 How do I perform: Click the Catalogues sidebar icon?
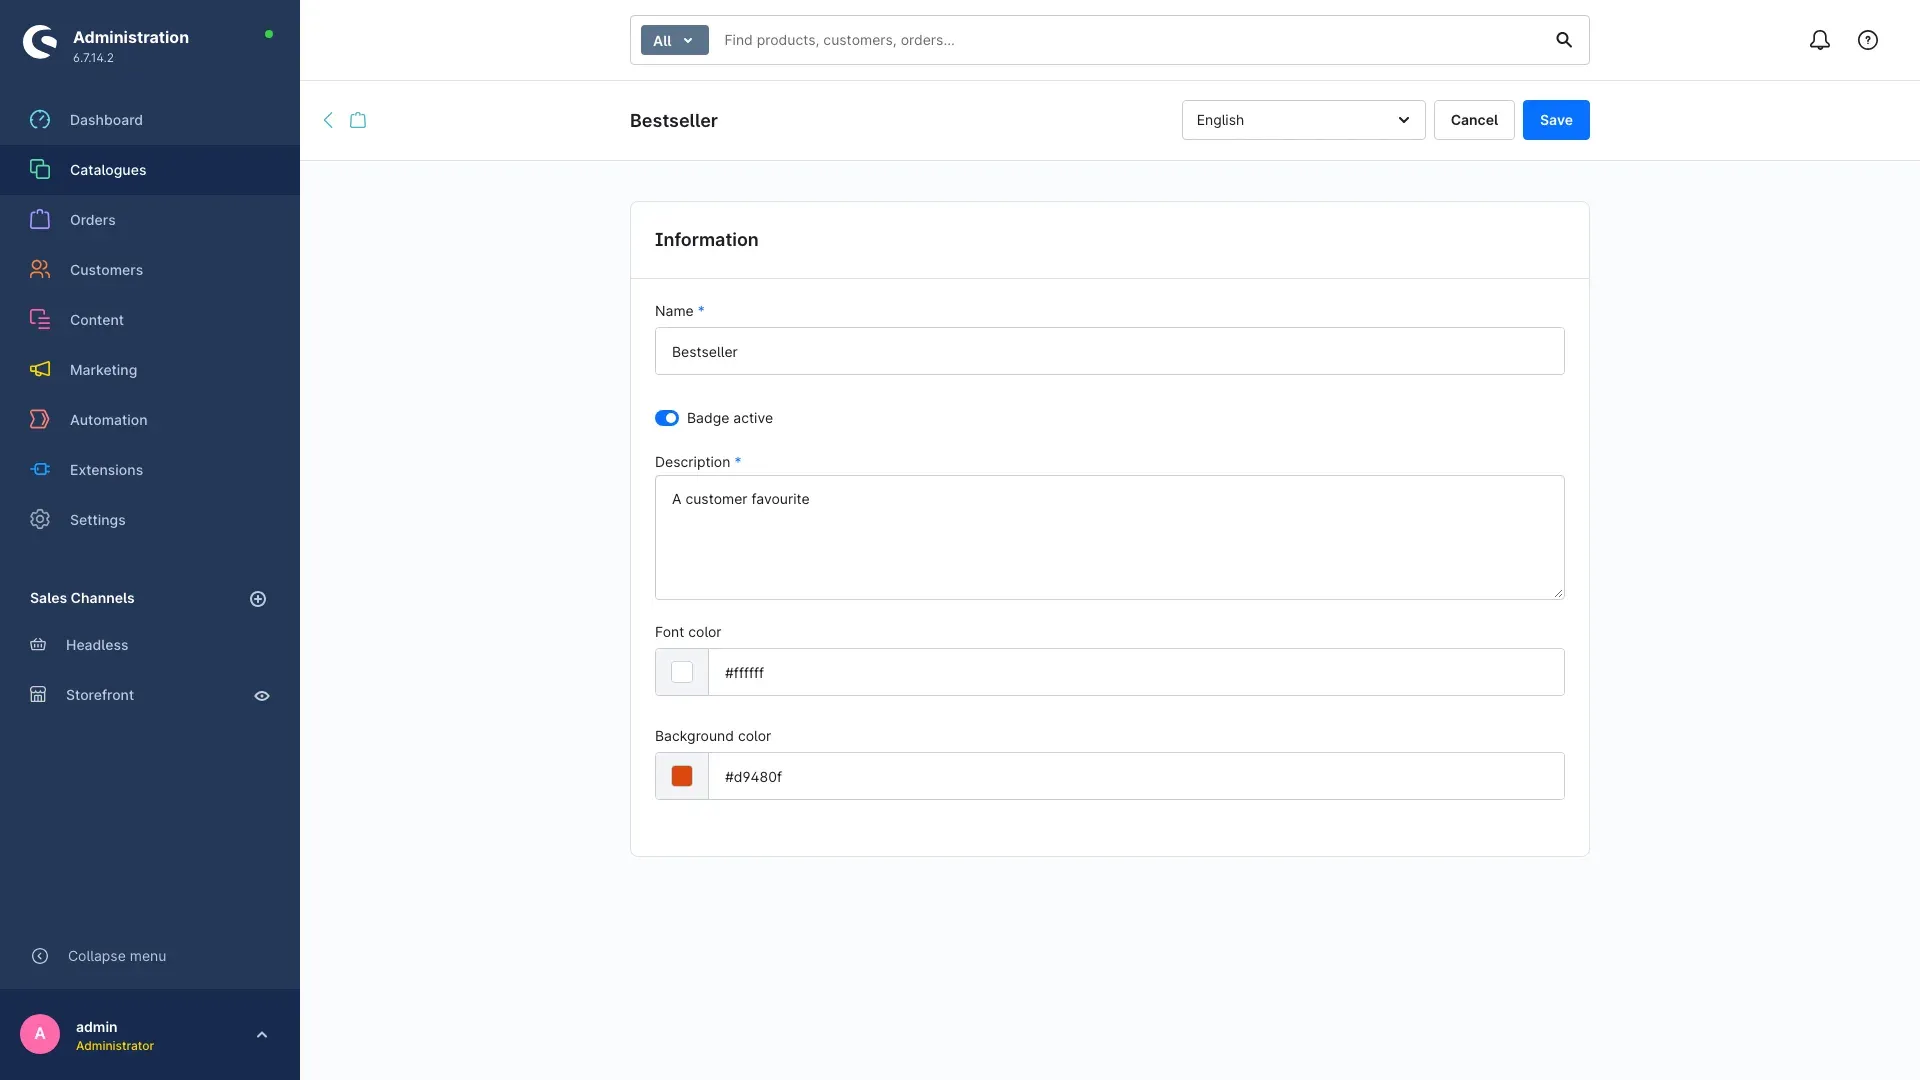click(x=40, y=170)
